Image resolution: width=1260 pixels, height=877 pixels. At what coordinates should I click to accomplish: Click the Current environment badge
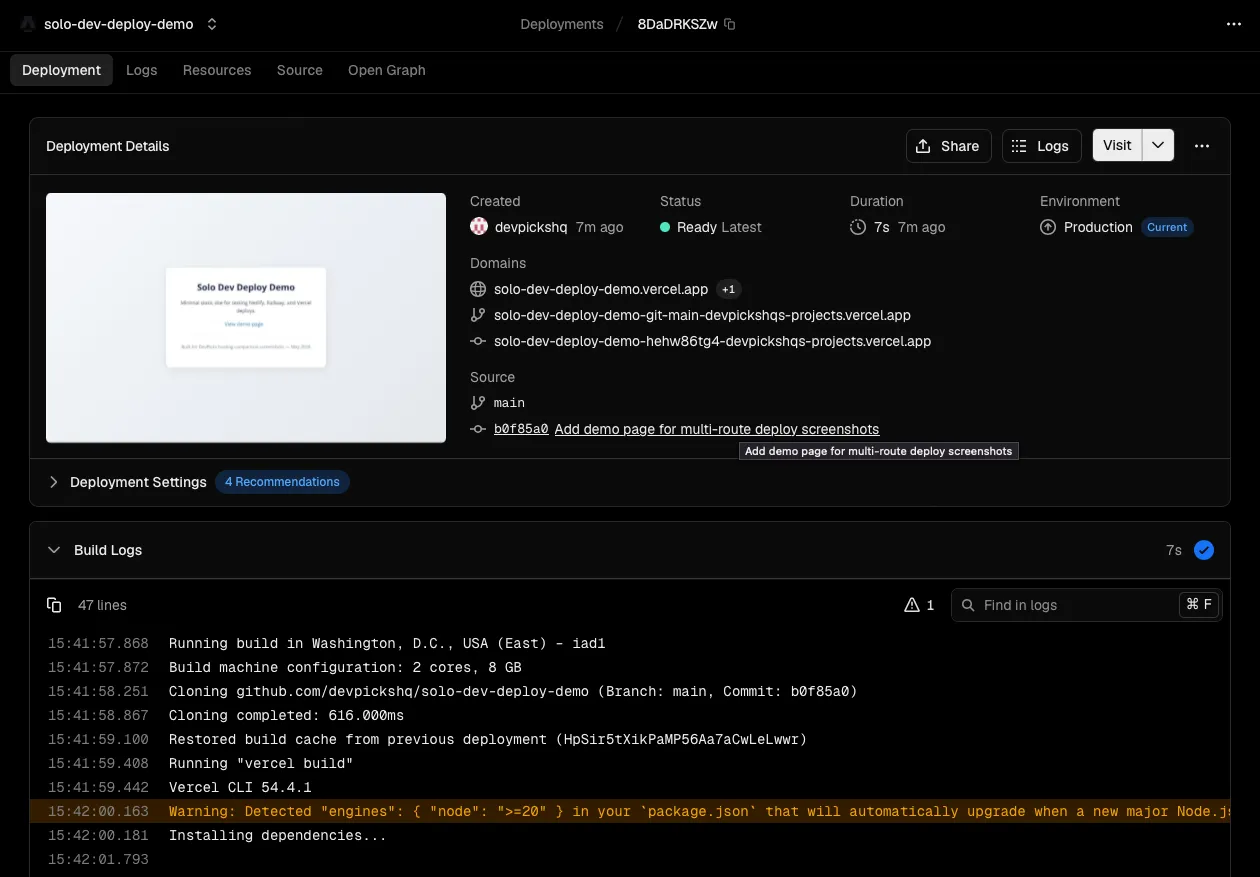pyautogui.click(x=1167, y=227)
